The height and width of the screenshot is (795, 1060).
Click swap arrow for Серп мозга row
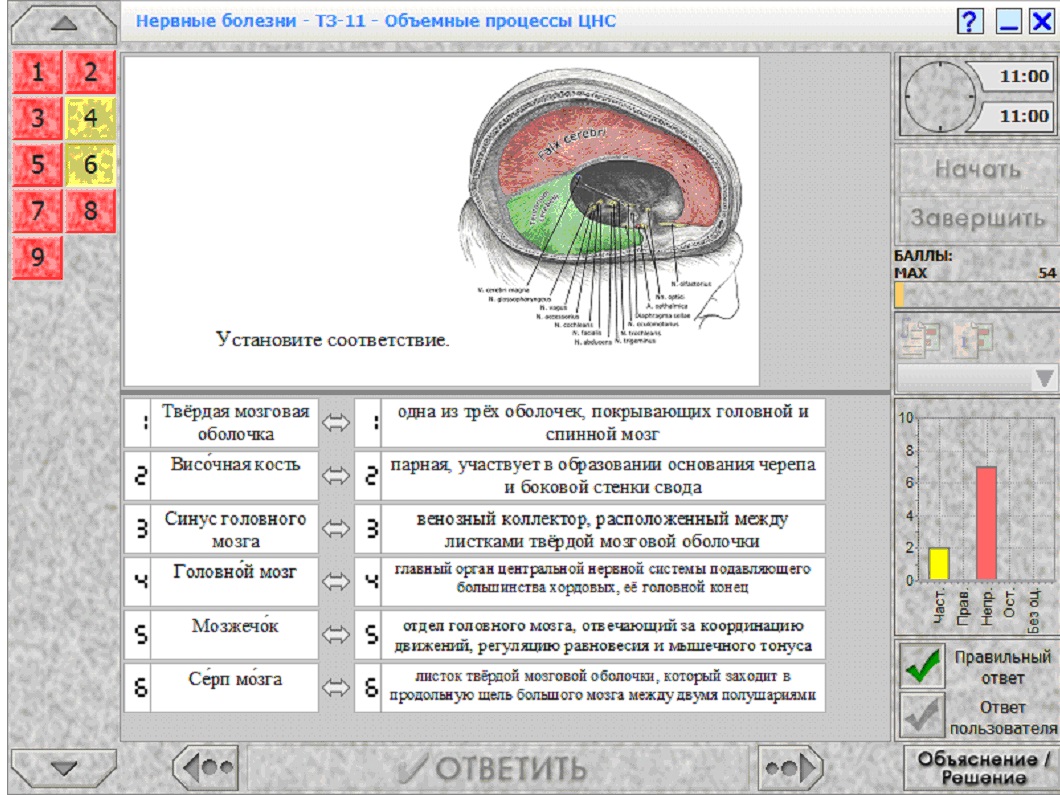click(x=336, y=688)
